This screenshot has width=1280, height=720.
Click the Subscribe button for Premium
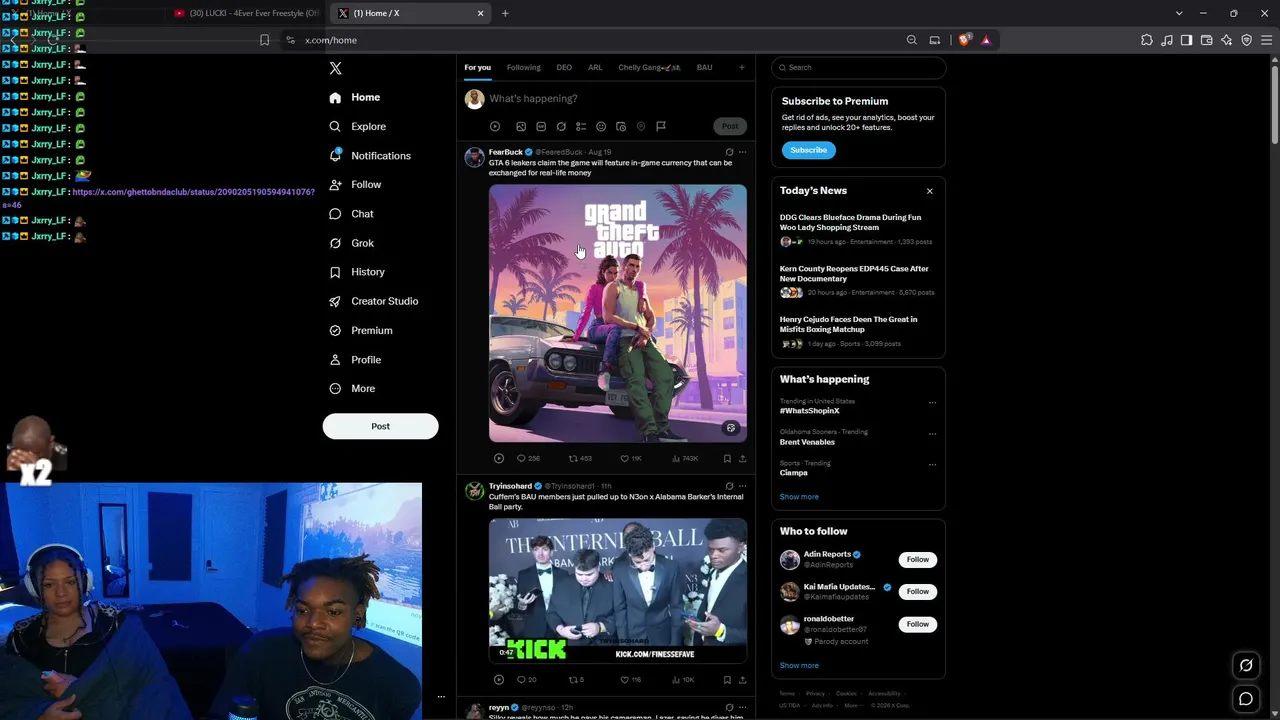[x=808, y=150]
